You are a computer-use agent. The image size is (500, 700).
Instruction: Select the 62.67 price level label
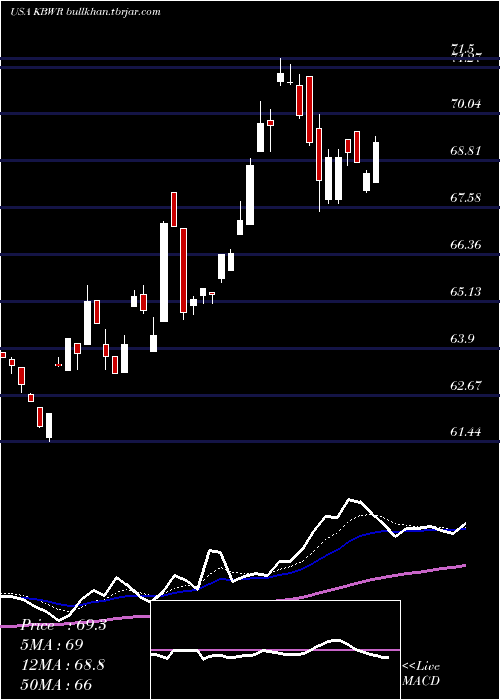click(466, 385)
